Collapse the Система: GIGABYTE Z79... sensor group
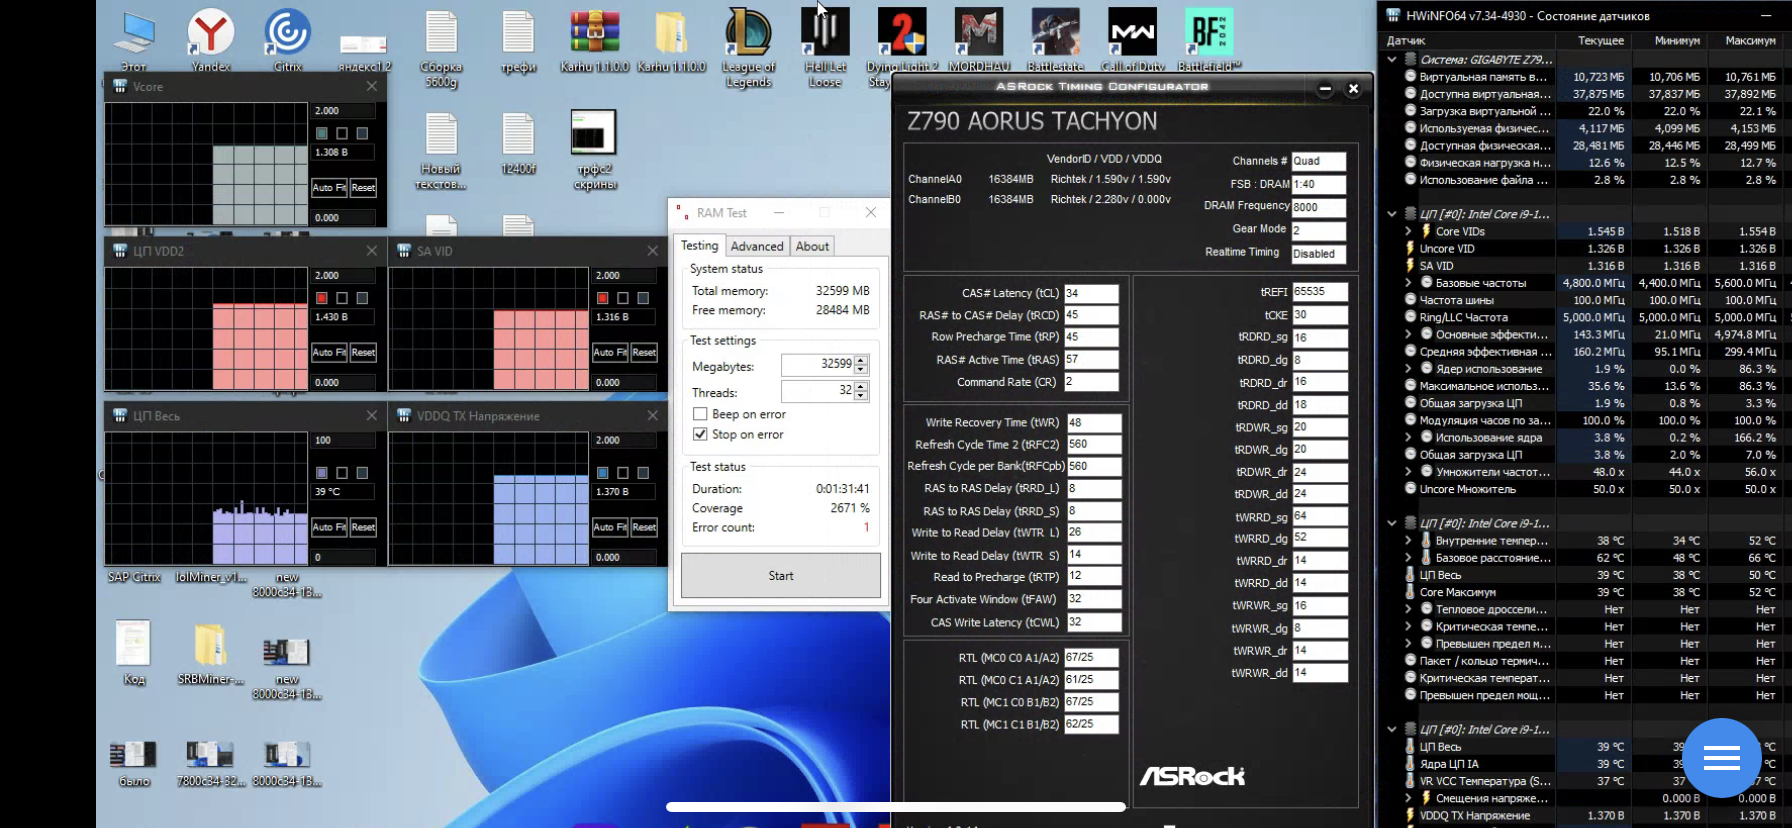The width and height of the screenshot is (1792, 828). [x=1392, y=60]
